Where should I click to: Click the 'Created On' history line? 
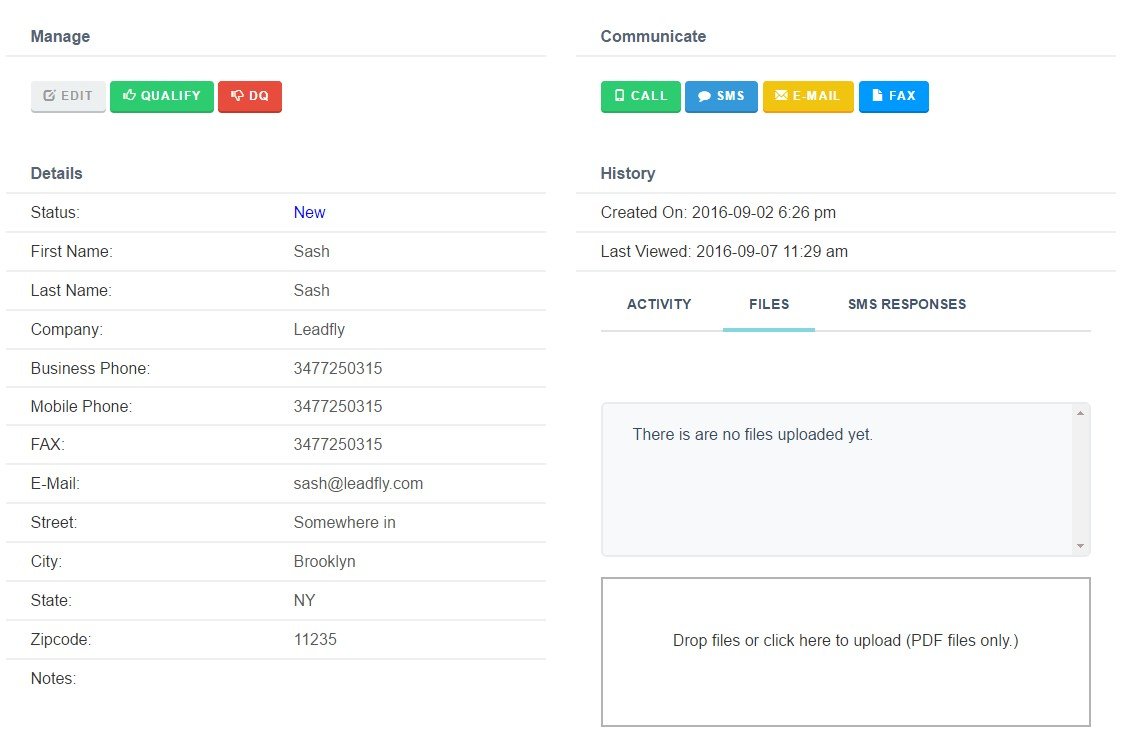[718, 213]
